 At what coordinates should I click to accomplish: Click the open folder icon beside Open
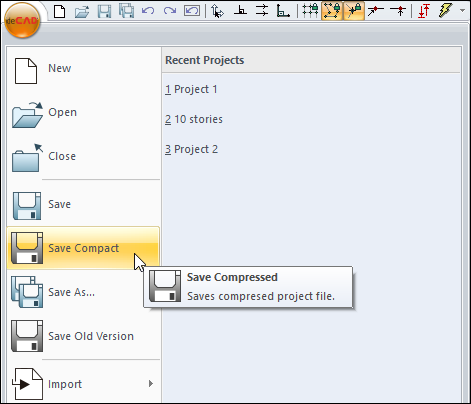tap(27, 115)
